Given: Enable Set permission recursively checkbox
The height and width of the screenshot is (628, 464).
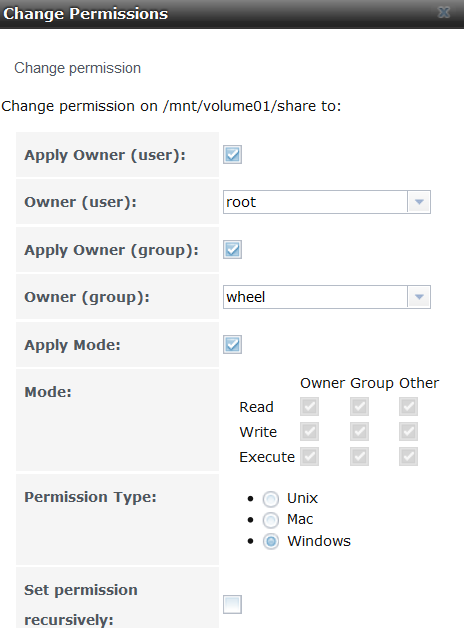Looking at the screenshot, I should tap(232, 604).
